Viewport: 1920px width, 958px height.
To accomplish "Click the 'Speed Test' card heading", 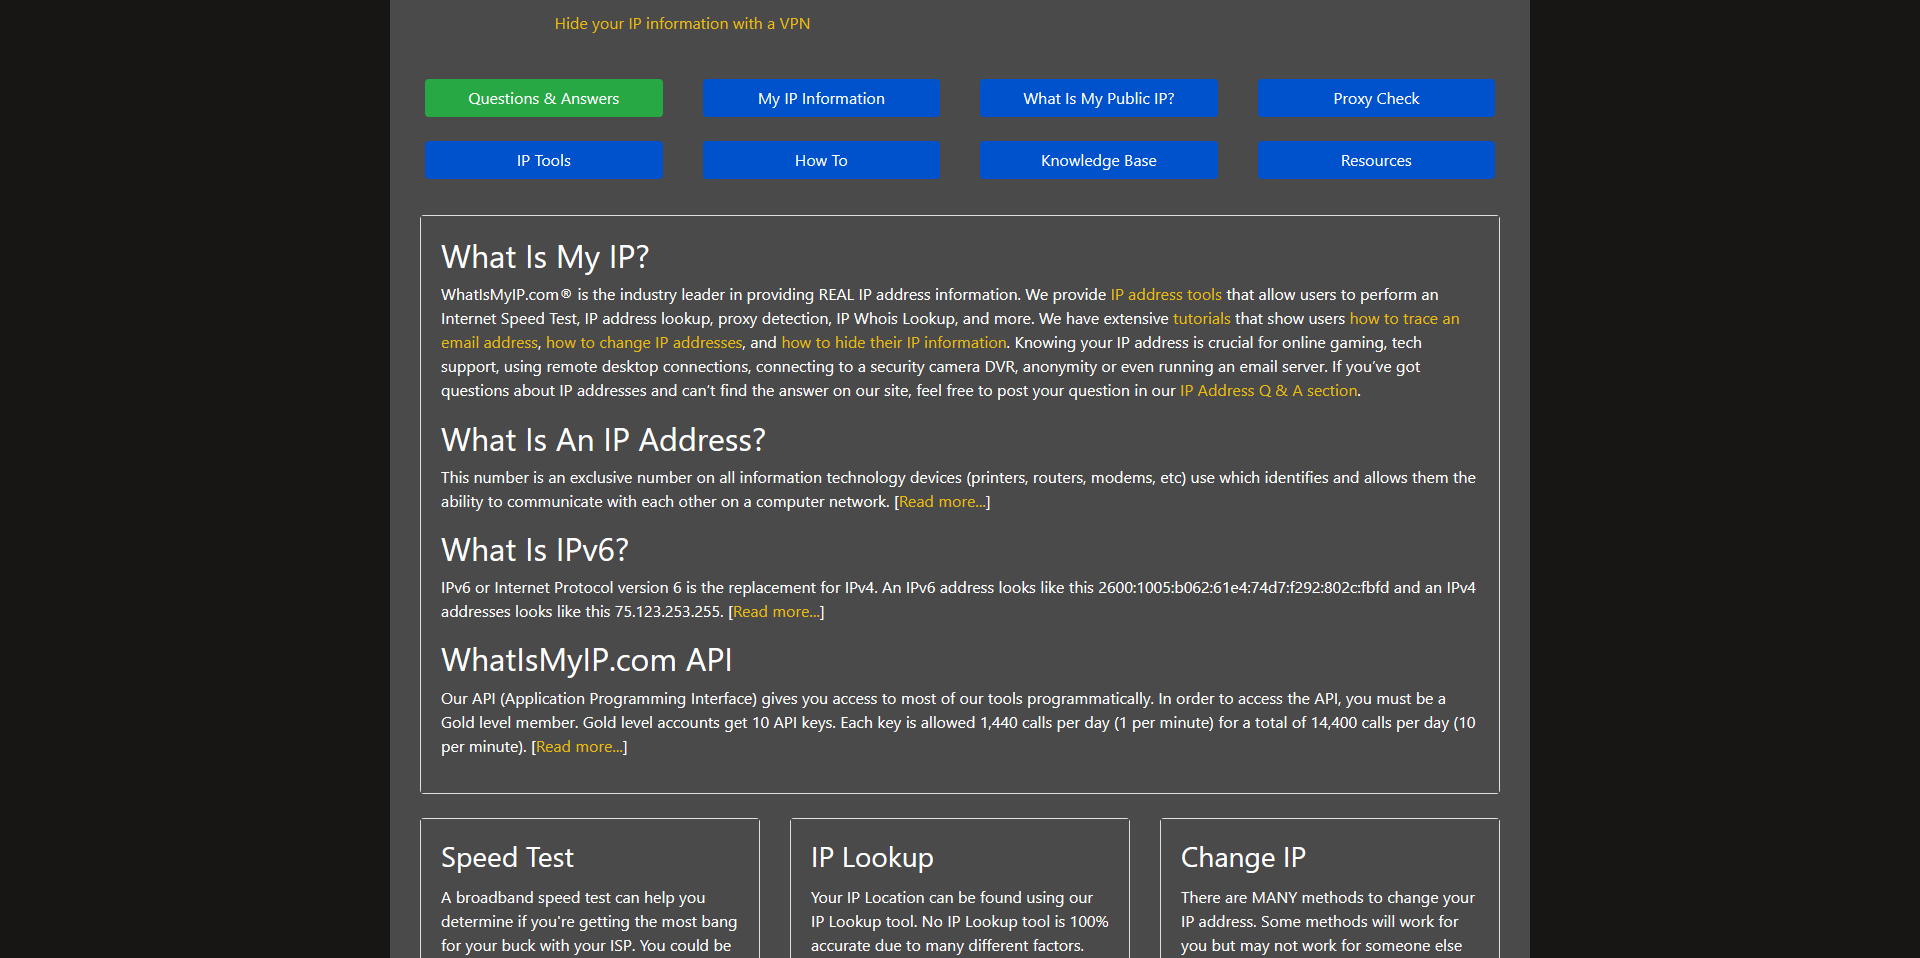I will [507, 857].
